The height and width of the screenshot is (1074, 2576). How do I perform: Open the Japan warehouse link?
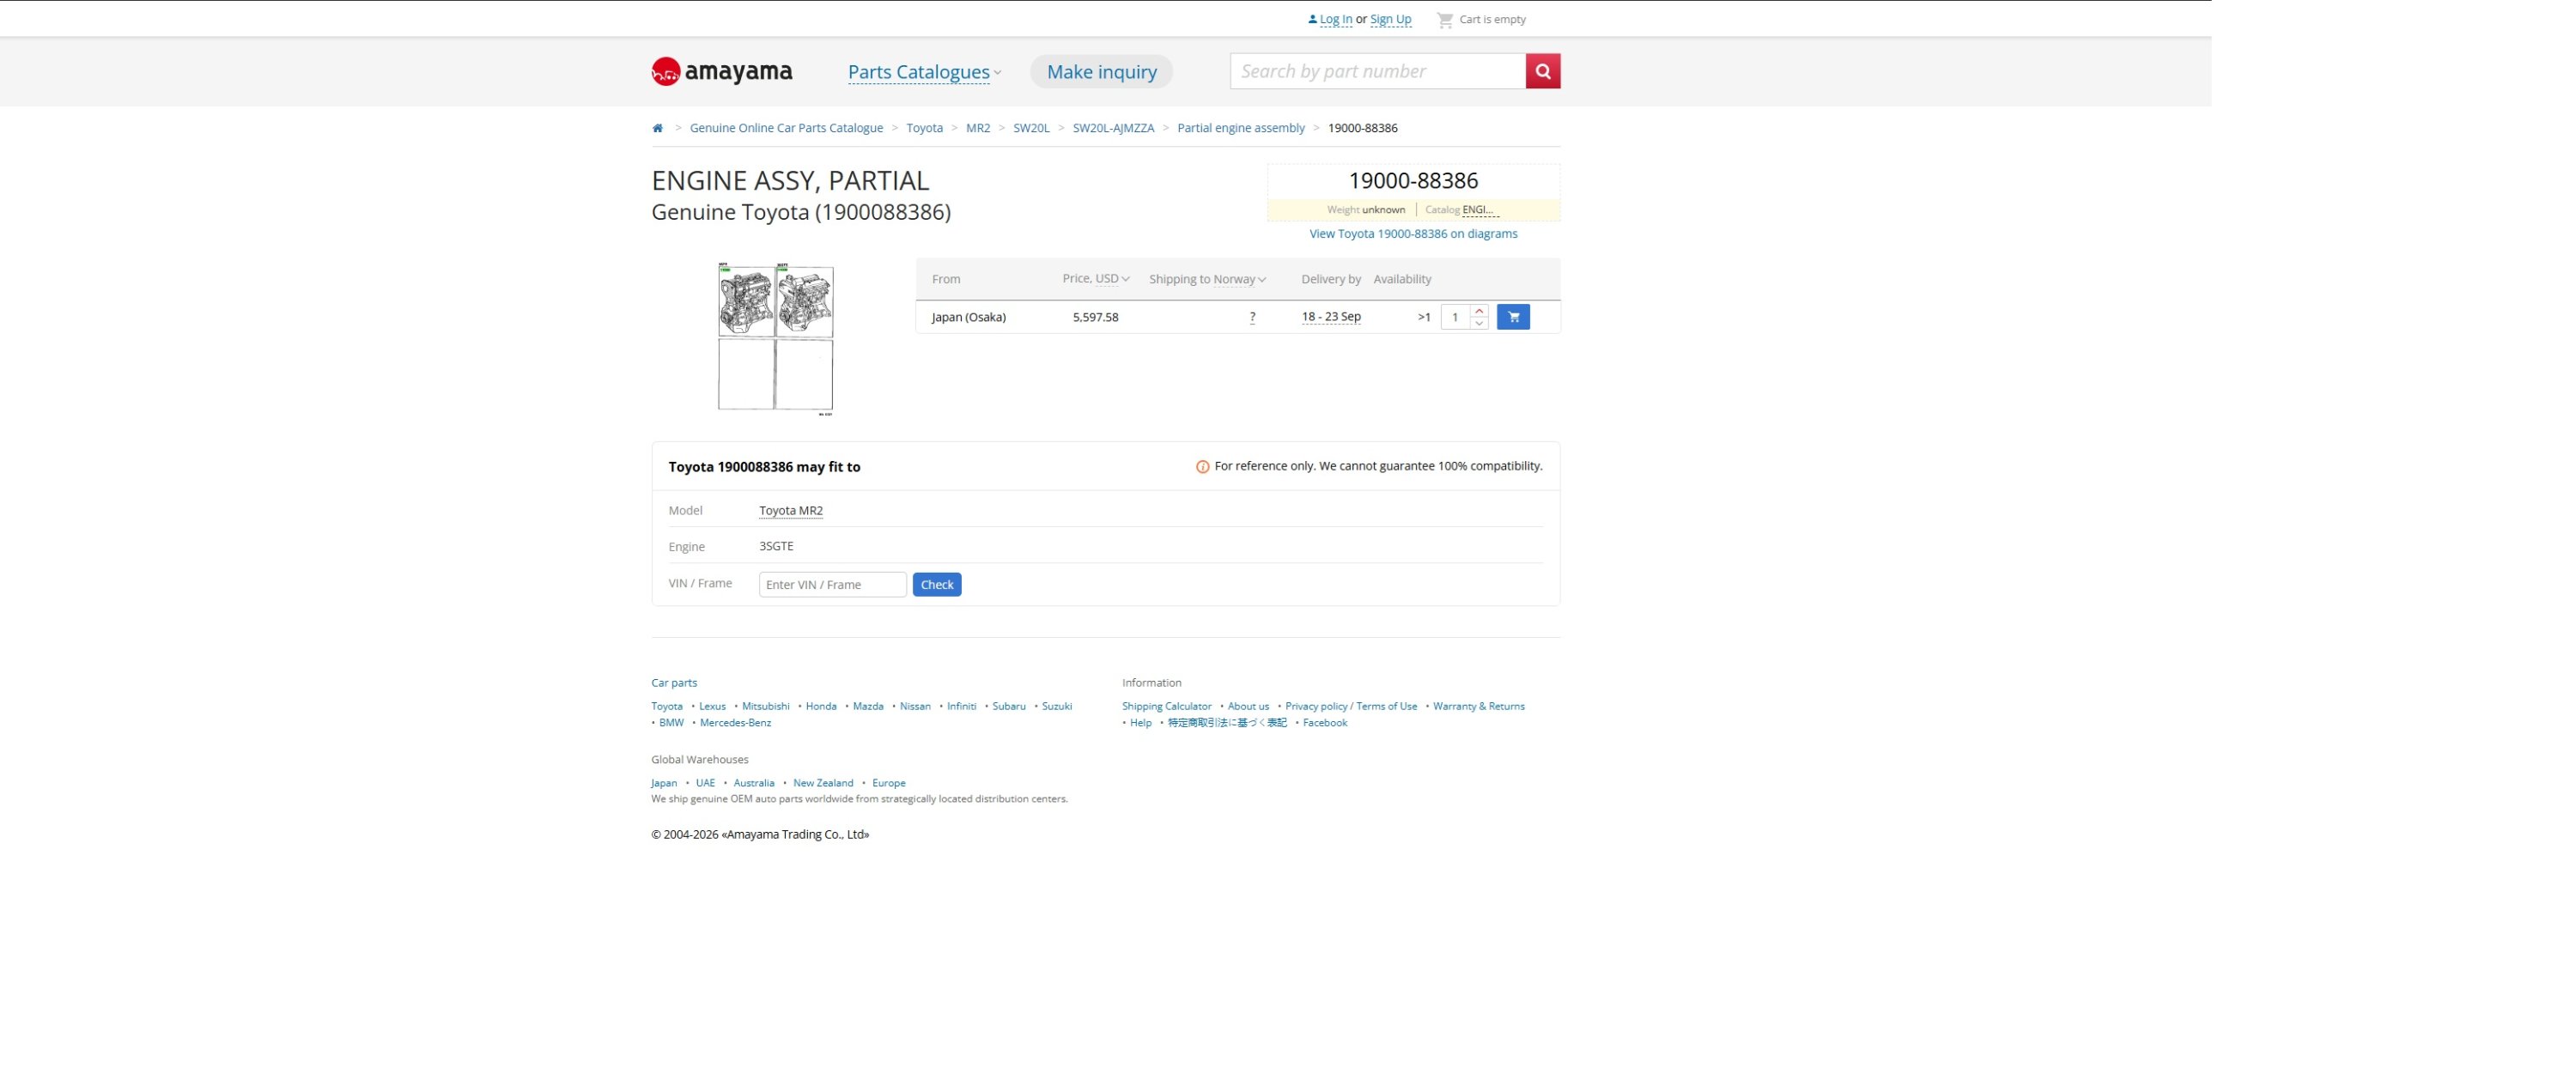point(664,783)
